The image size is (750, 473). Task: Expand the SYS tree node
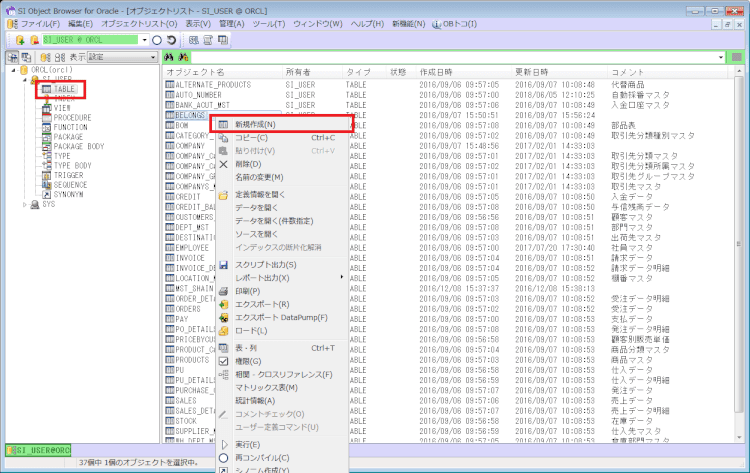coord(25,204)
